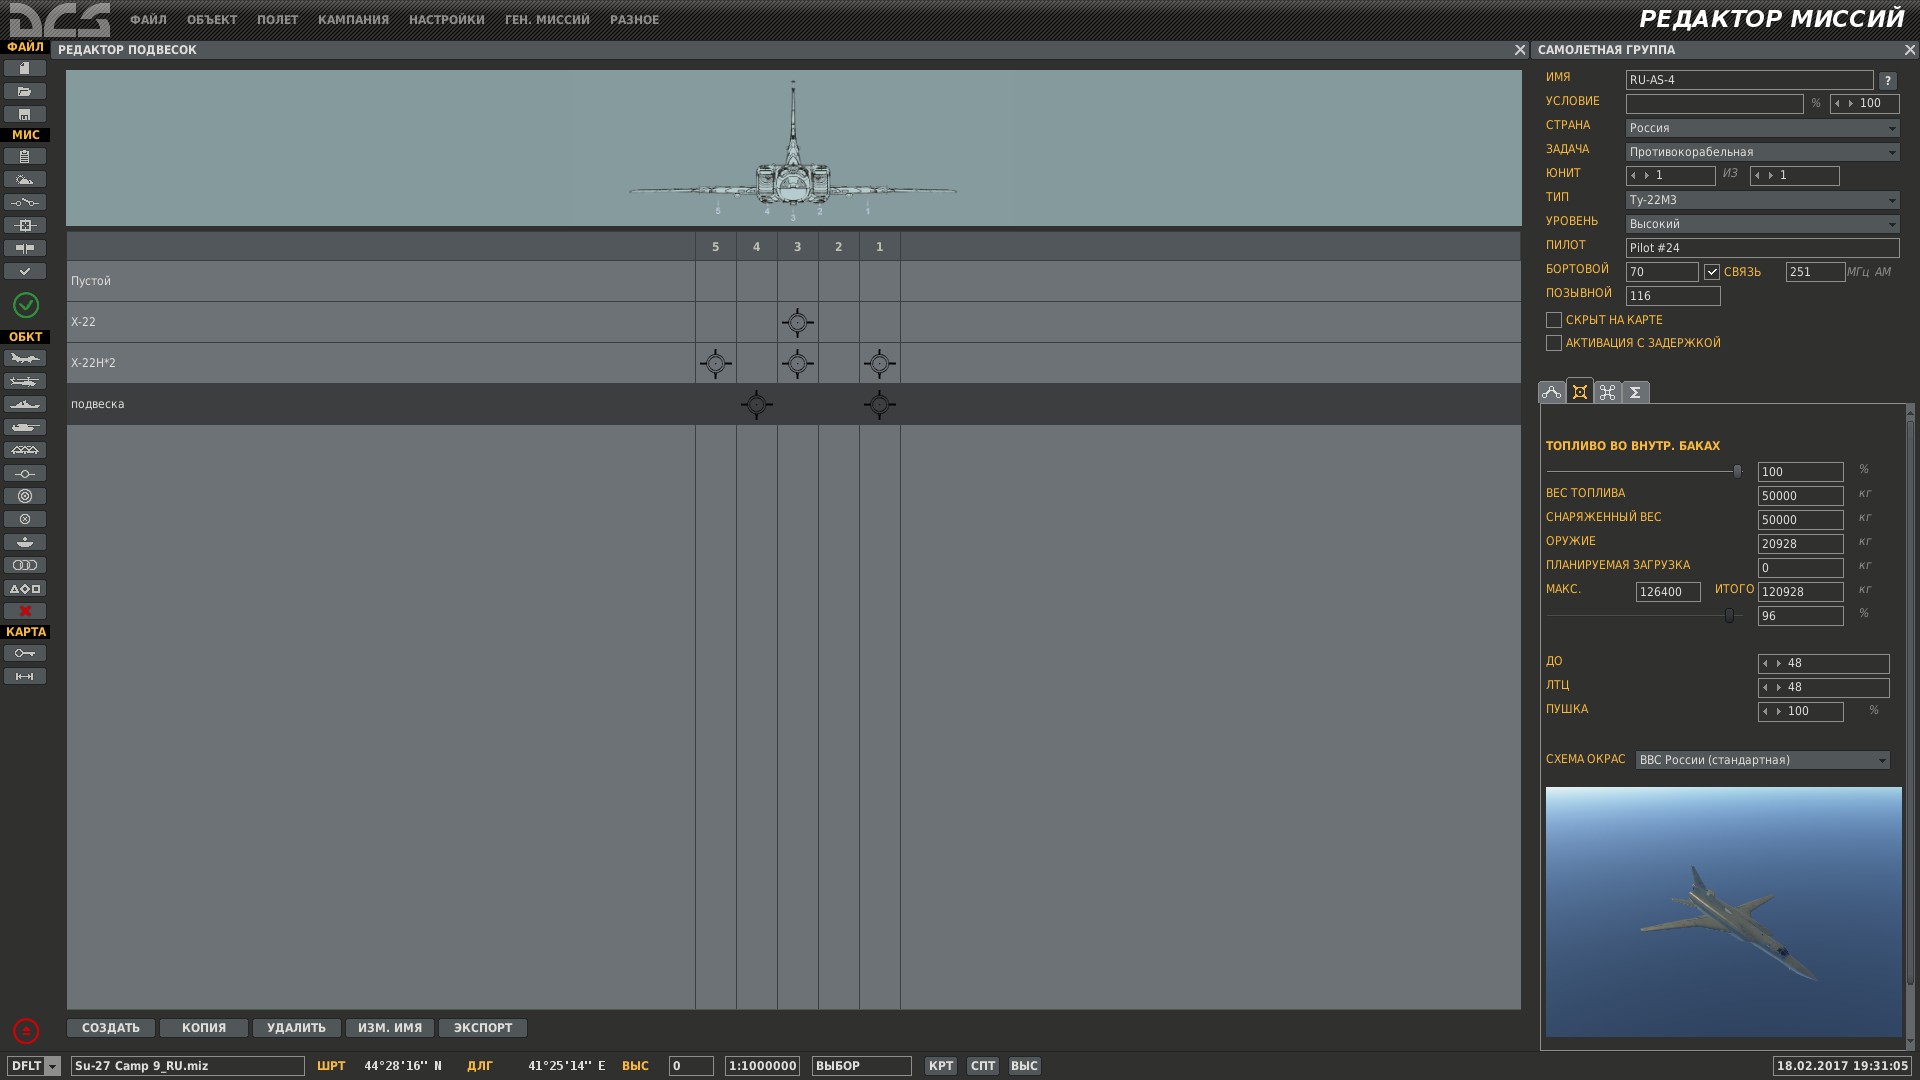Enable АКТИВАЦИЯ С ЗАДЕРЖКОЙ checkbox
The width and height of the screenshot is (1920, 1080).
(1553, 343)
